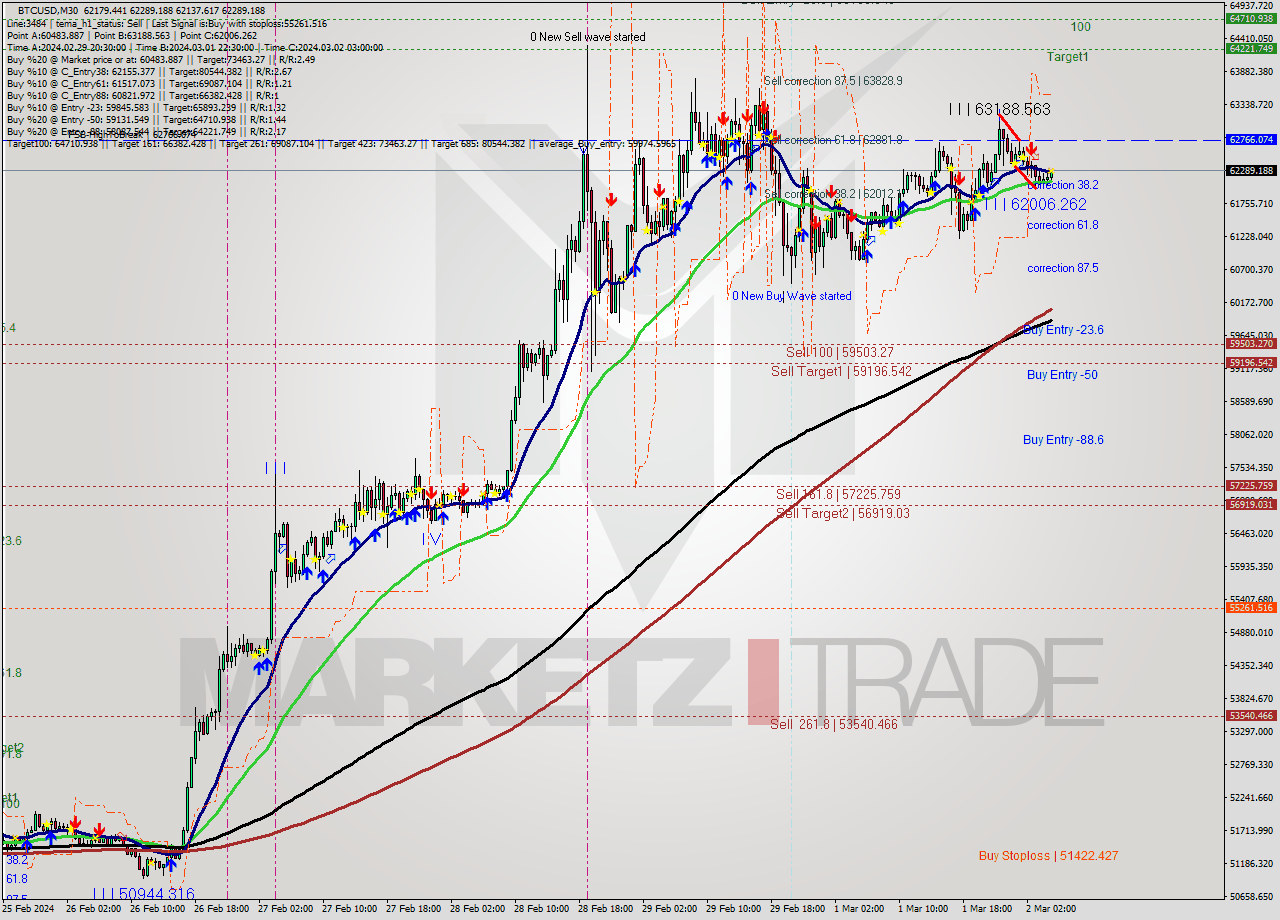Select the 64221.749 green price tag
The height and width of the screenshot is (920, 1280).
pos(1251,48)
